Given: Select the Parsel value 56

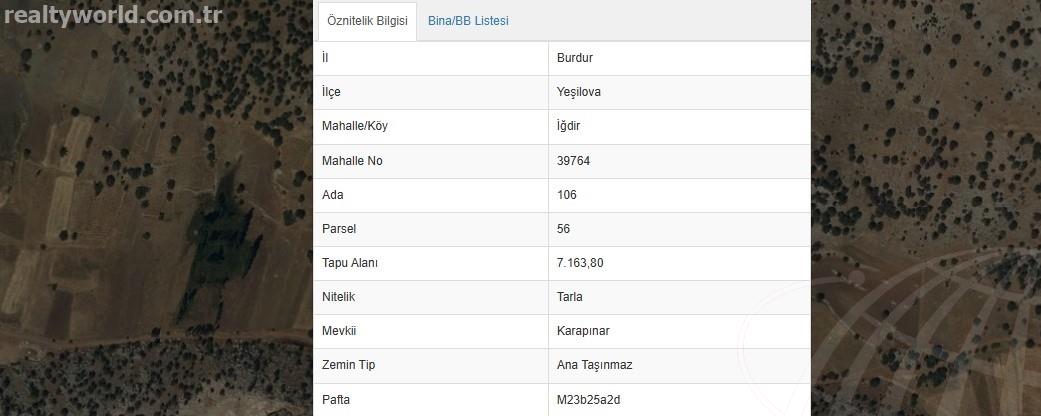Looking at the screenshot, I should pos(564,229).
